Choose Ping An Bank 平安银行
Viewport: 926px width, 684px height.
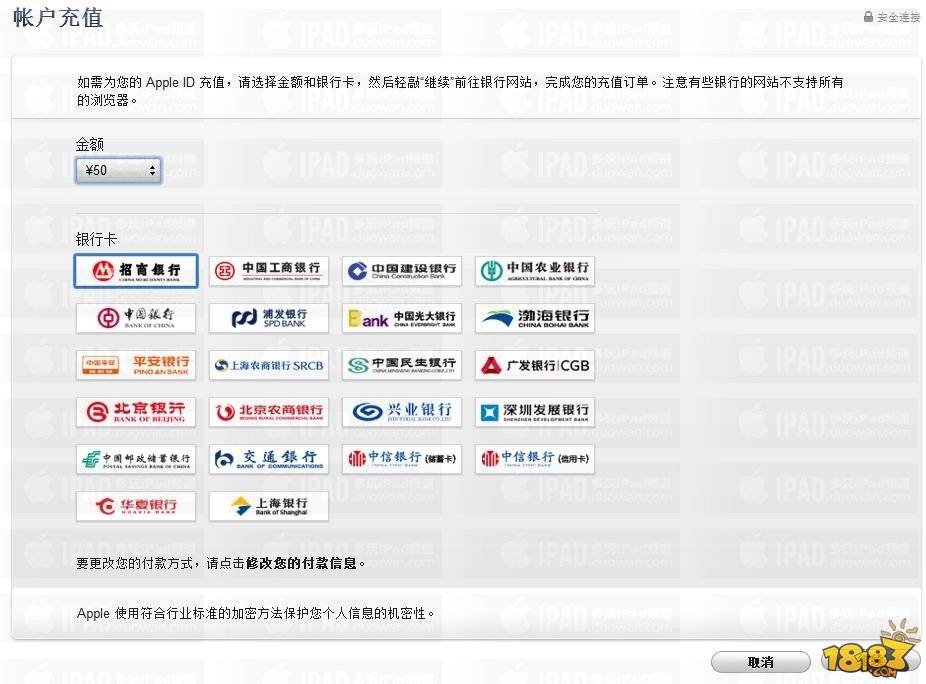click(x=136, y=365)
